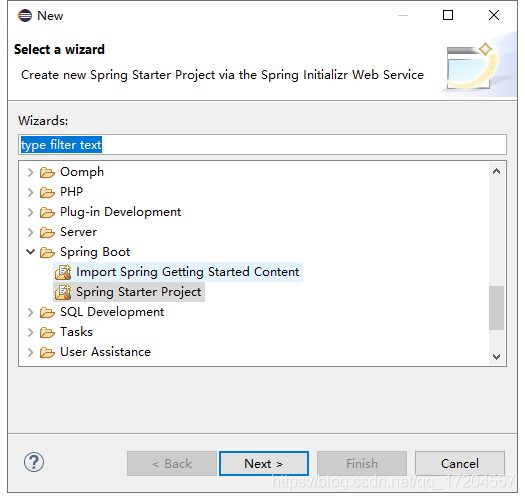Select Spring Starter Project wizard
This screenshot has width=525, height=500.
click(x=139, y=292)
